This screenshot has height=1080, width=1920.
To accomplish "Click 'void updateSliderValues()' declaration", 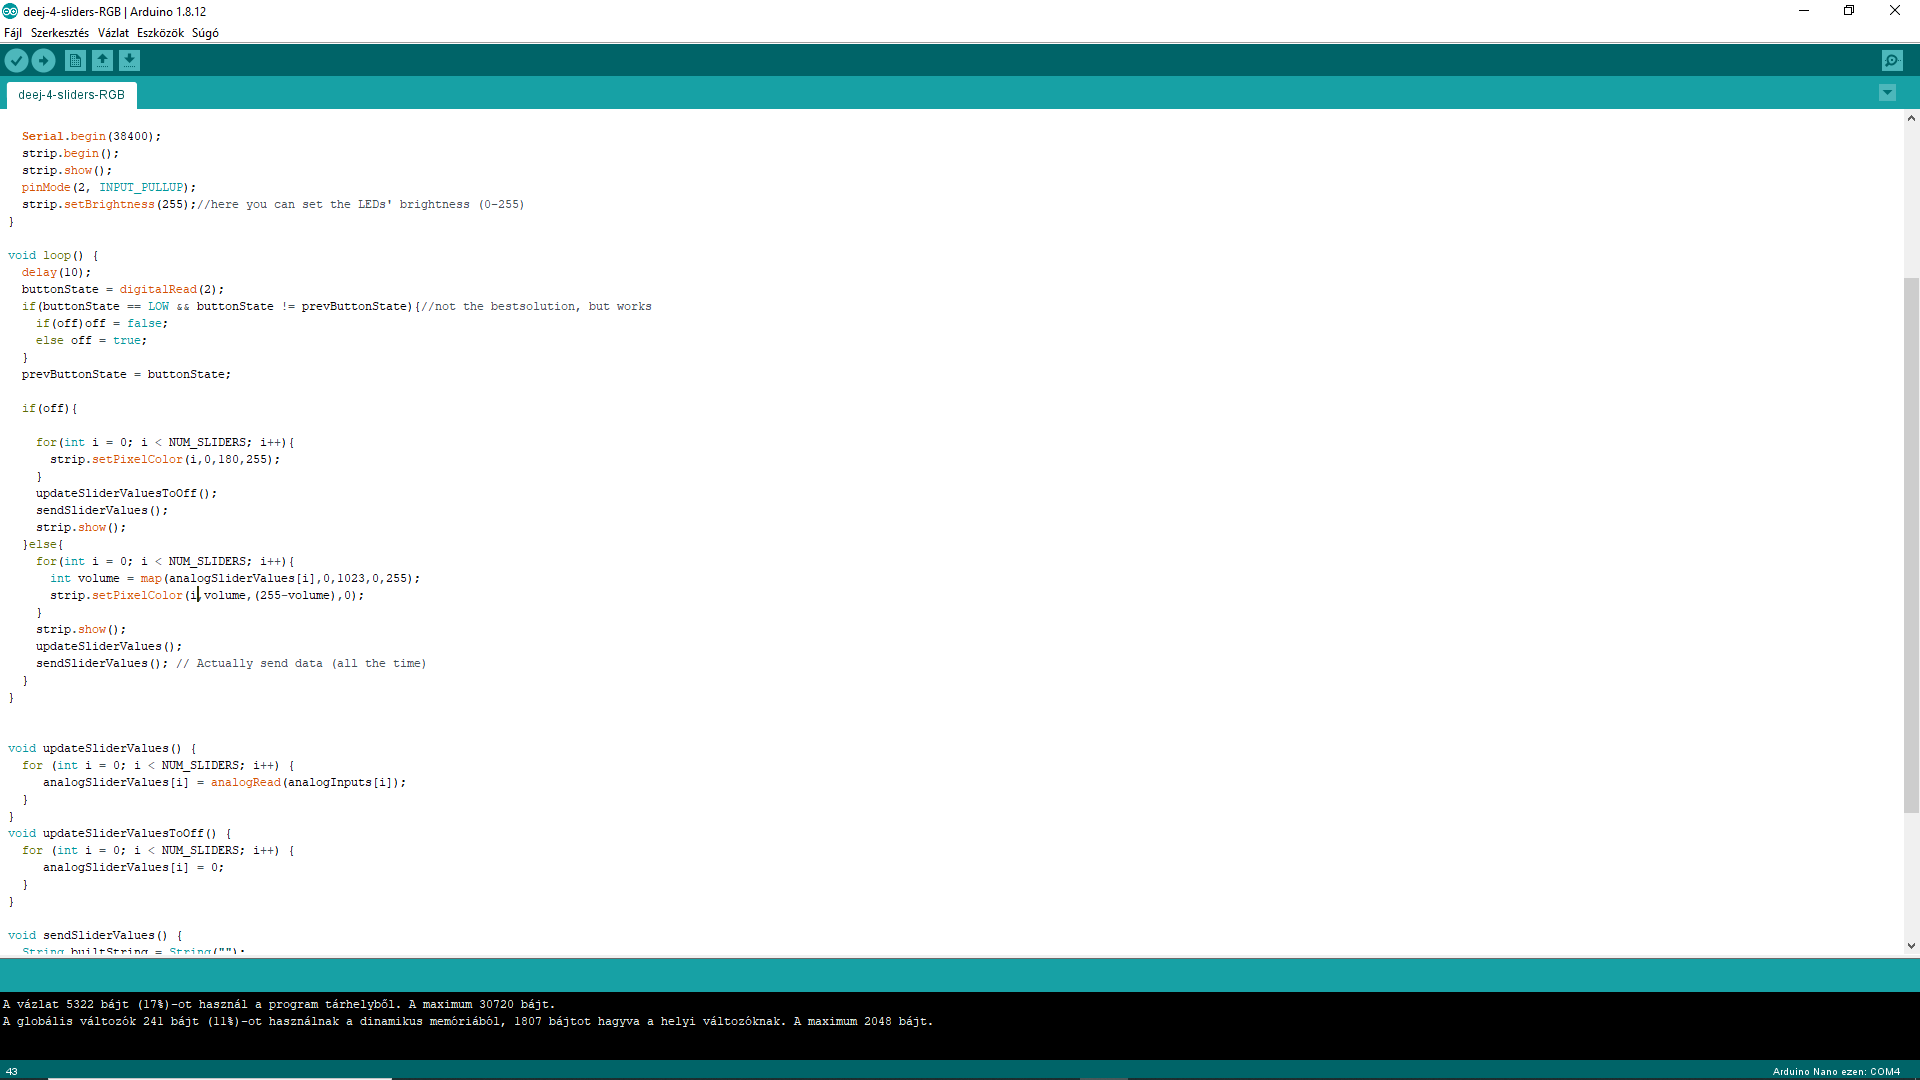I will click(95, 748).
